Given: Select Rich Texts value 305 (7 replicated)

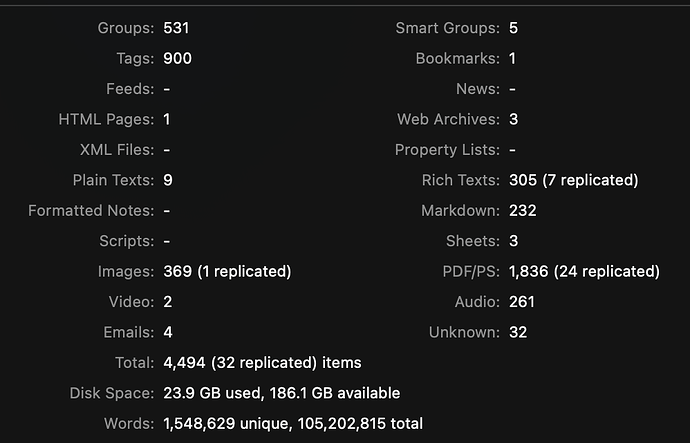Looking at the screenshot, I should coord(573,180).
